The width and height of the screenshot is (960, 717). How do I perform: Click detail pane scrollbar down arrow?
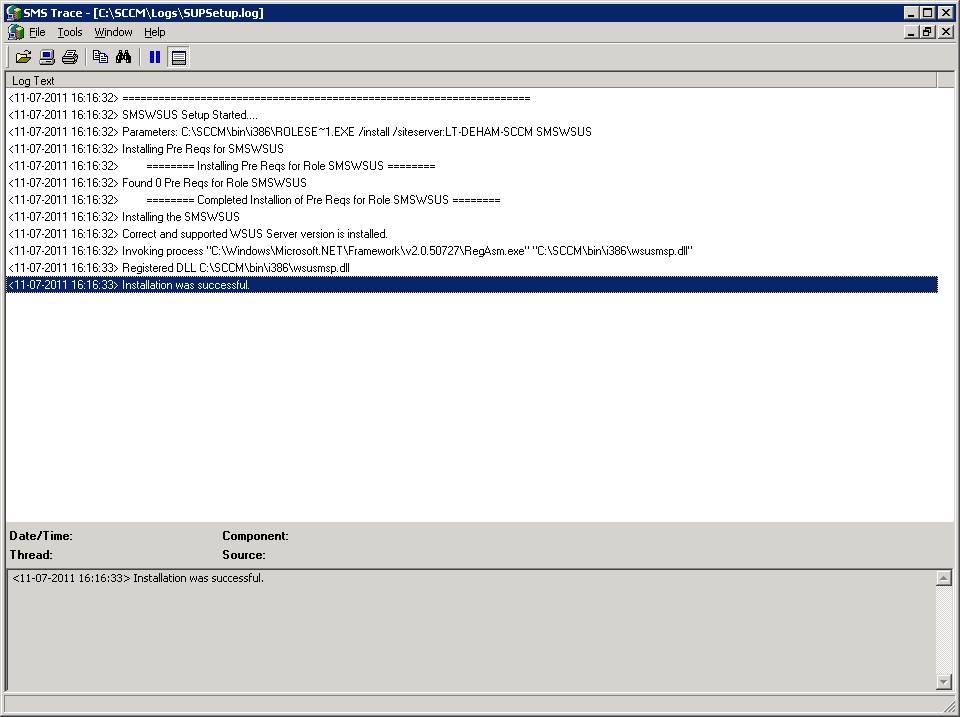pyautogui.click(x=943, y=681)
